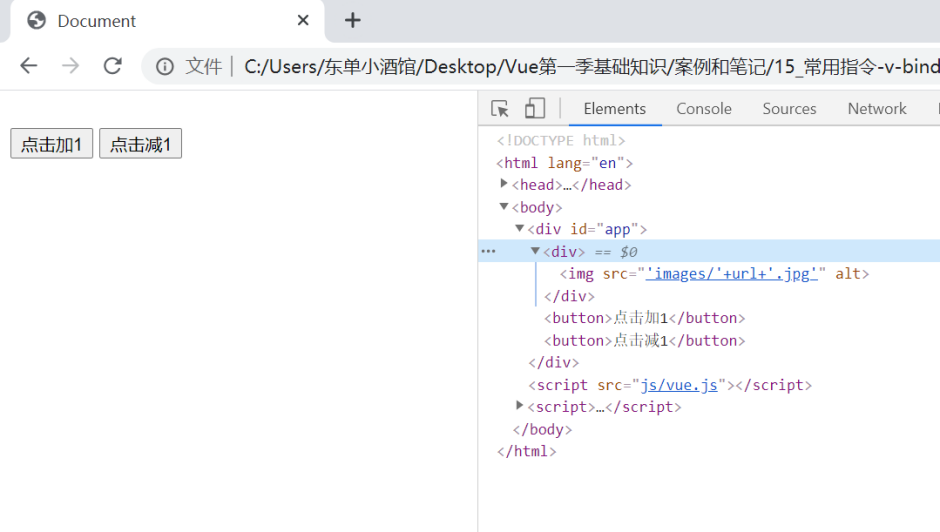Select the img element row
Image resolution: width=940 pixels, height=532 pixels.
(x=714, y=274)
